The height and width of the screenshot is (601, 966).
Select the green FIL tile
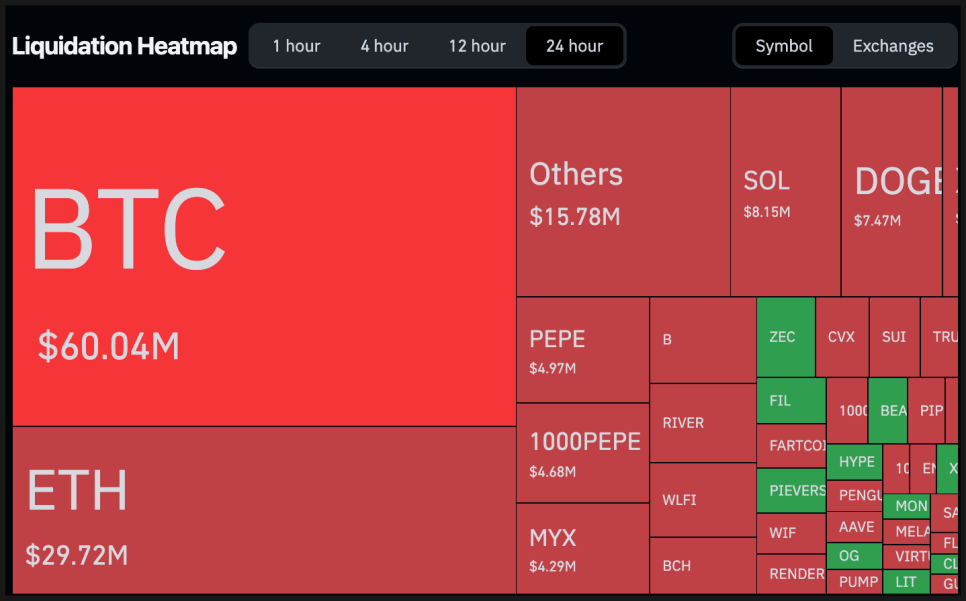pos(790,400)
